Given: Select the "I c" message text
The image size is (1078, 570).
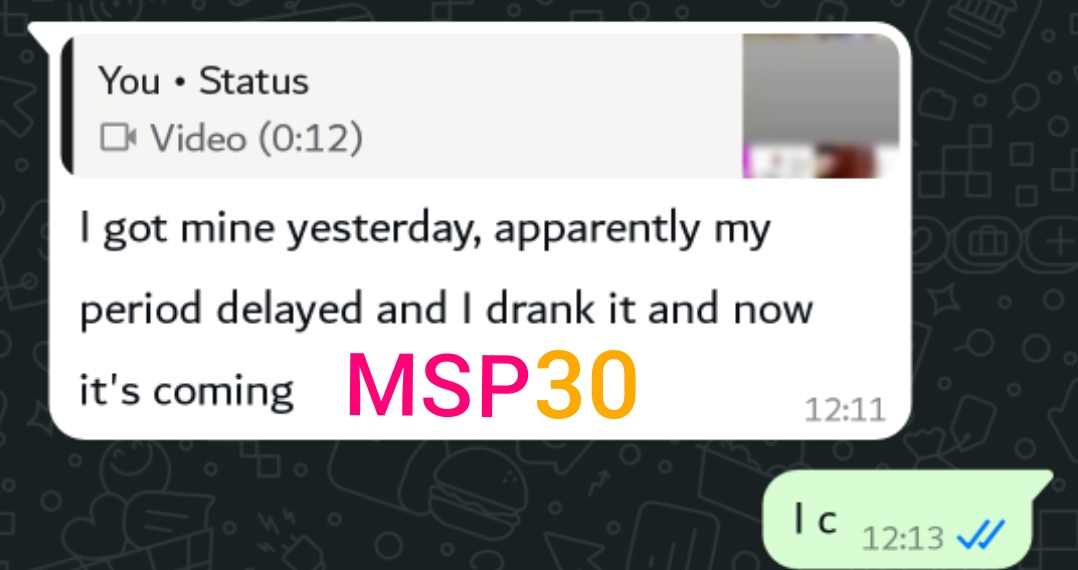Looking at the screenshot, I should tap(815, 520).
